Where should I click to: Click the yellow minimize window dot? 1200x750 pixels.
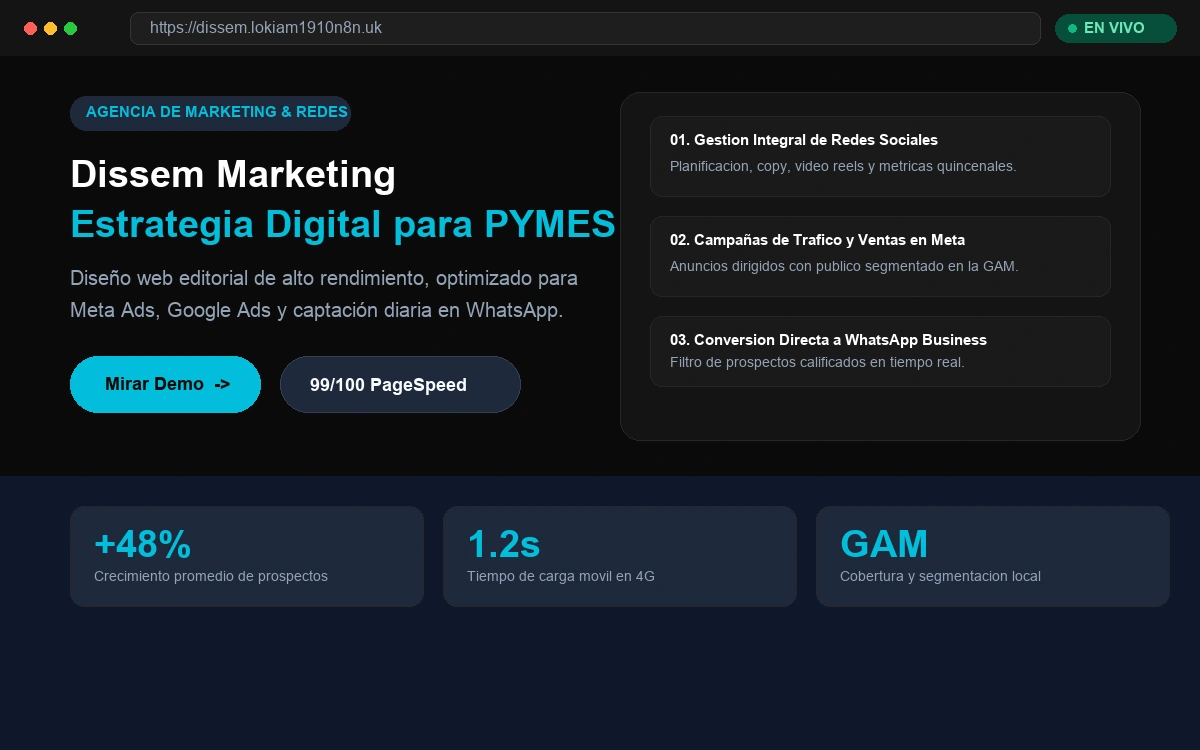(x=50, y=29)
